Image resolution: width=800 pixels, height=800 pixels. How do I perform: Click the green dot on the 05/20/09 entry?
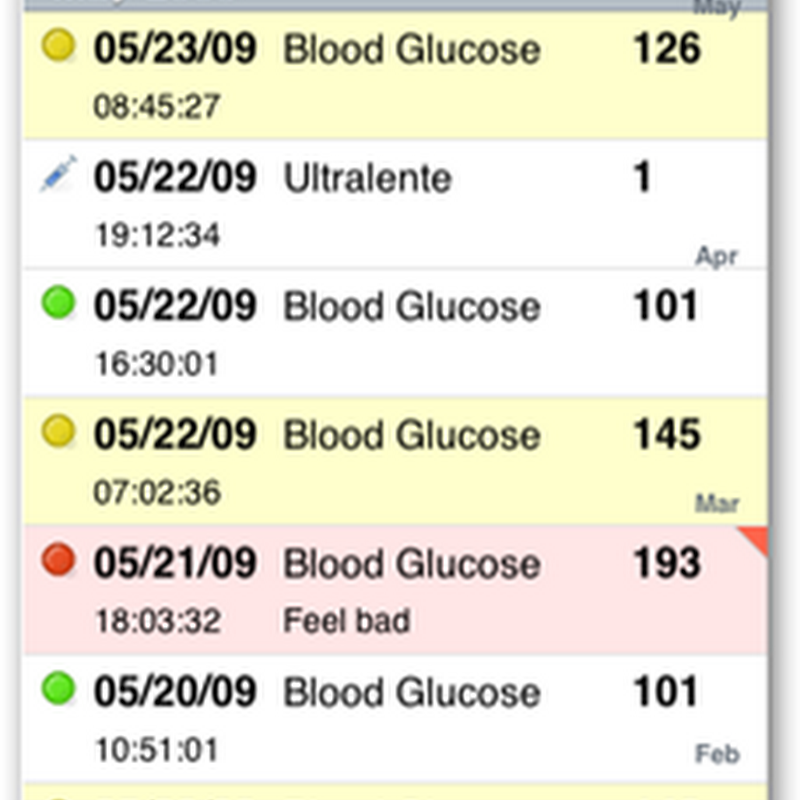point(59,688)
